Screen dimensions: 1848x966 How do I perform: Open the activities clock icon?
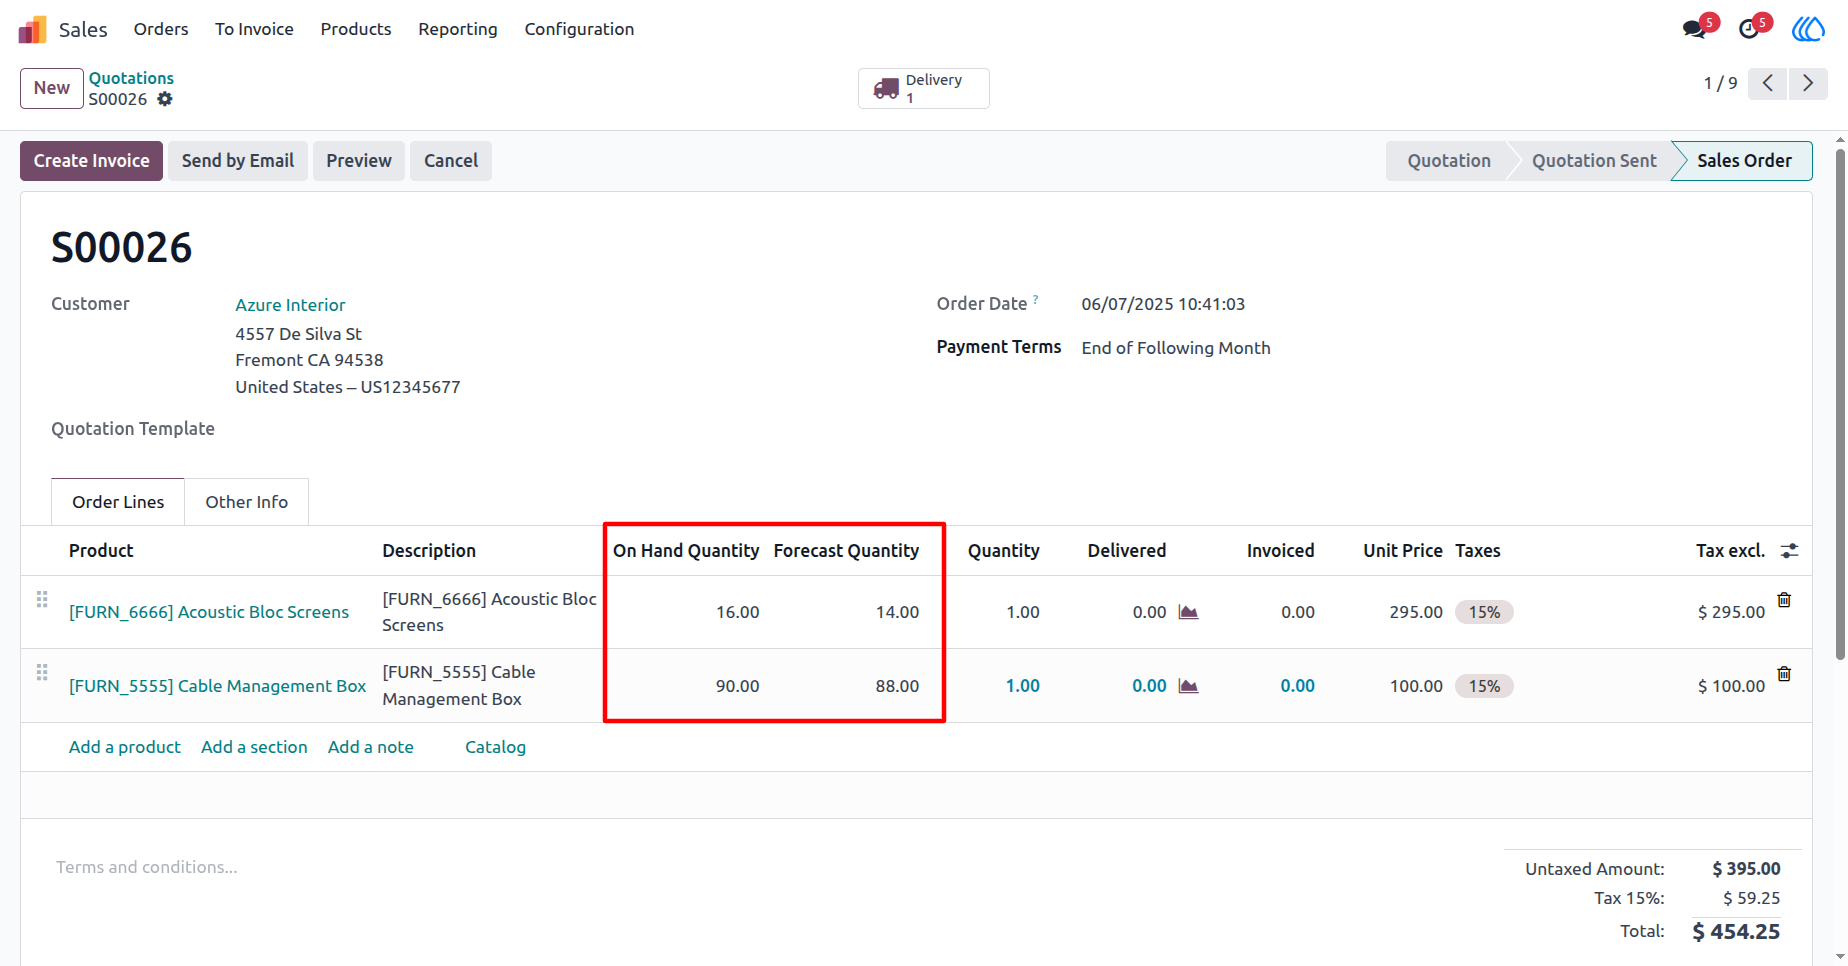pyautogui.click(x=1749, y=29)
